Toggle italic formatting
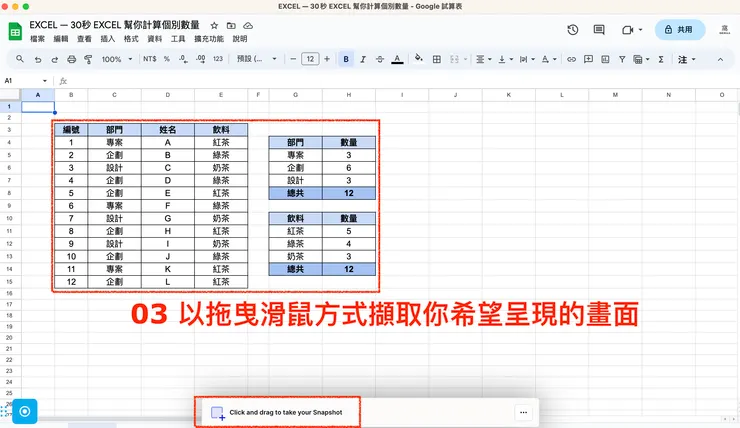Image resolution: width=740 pixels, height=428 pixels. pyautogui.click(x=363, y=59)
